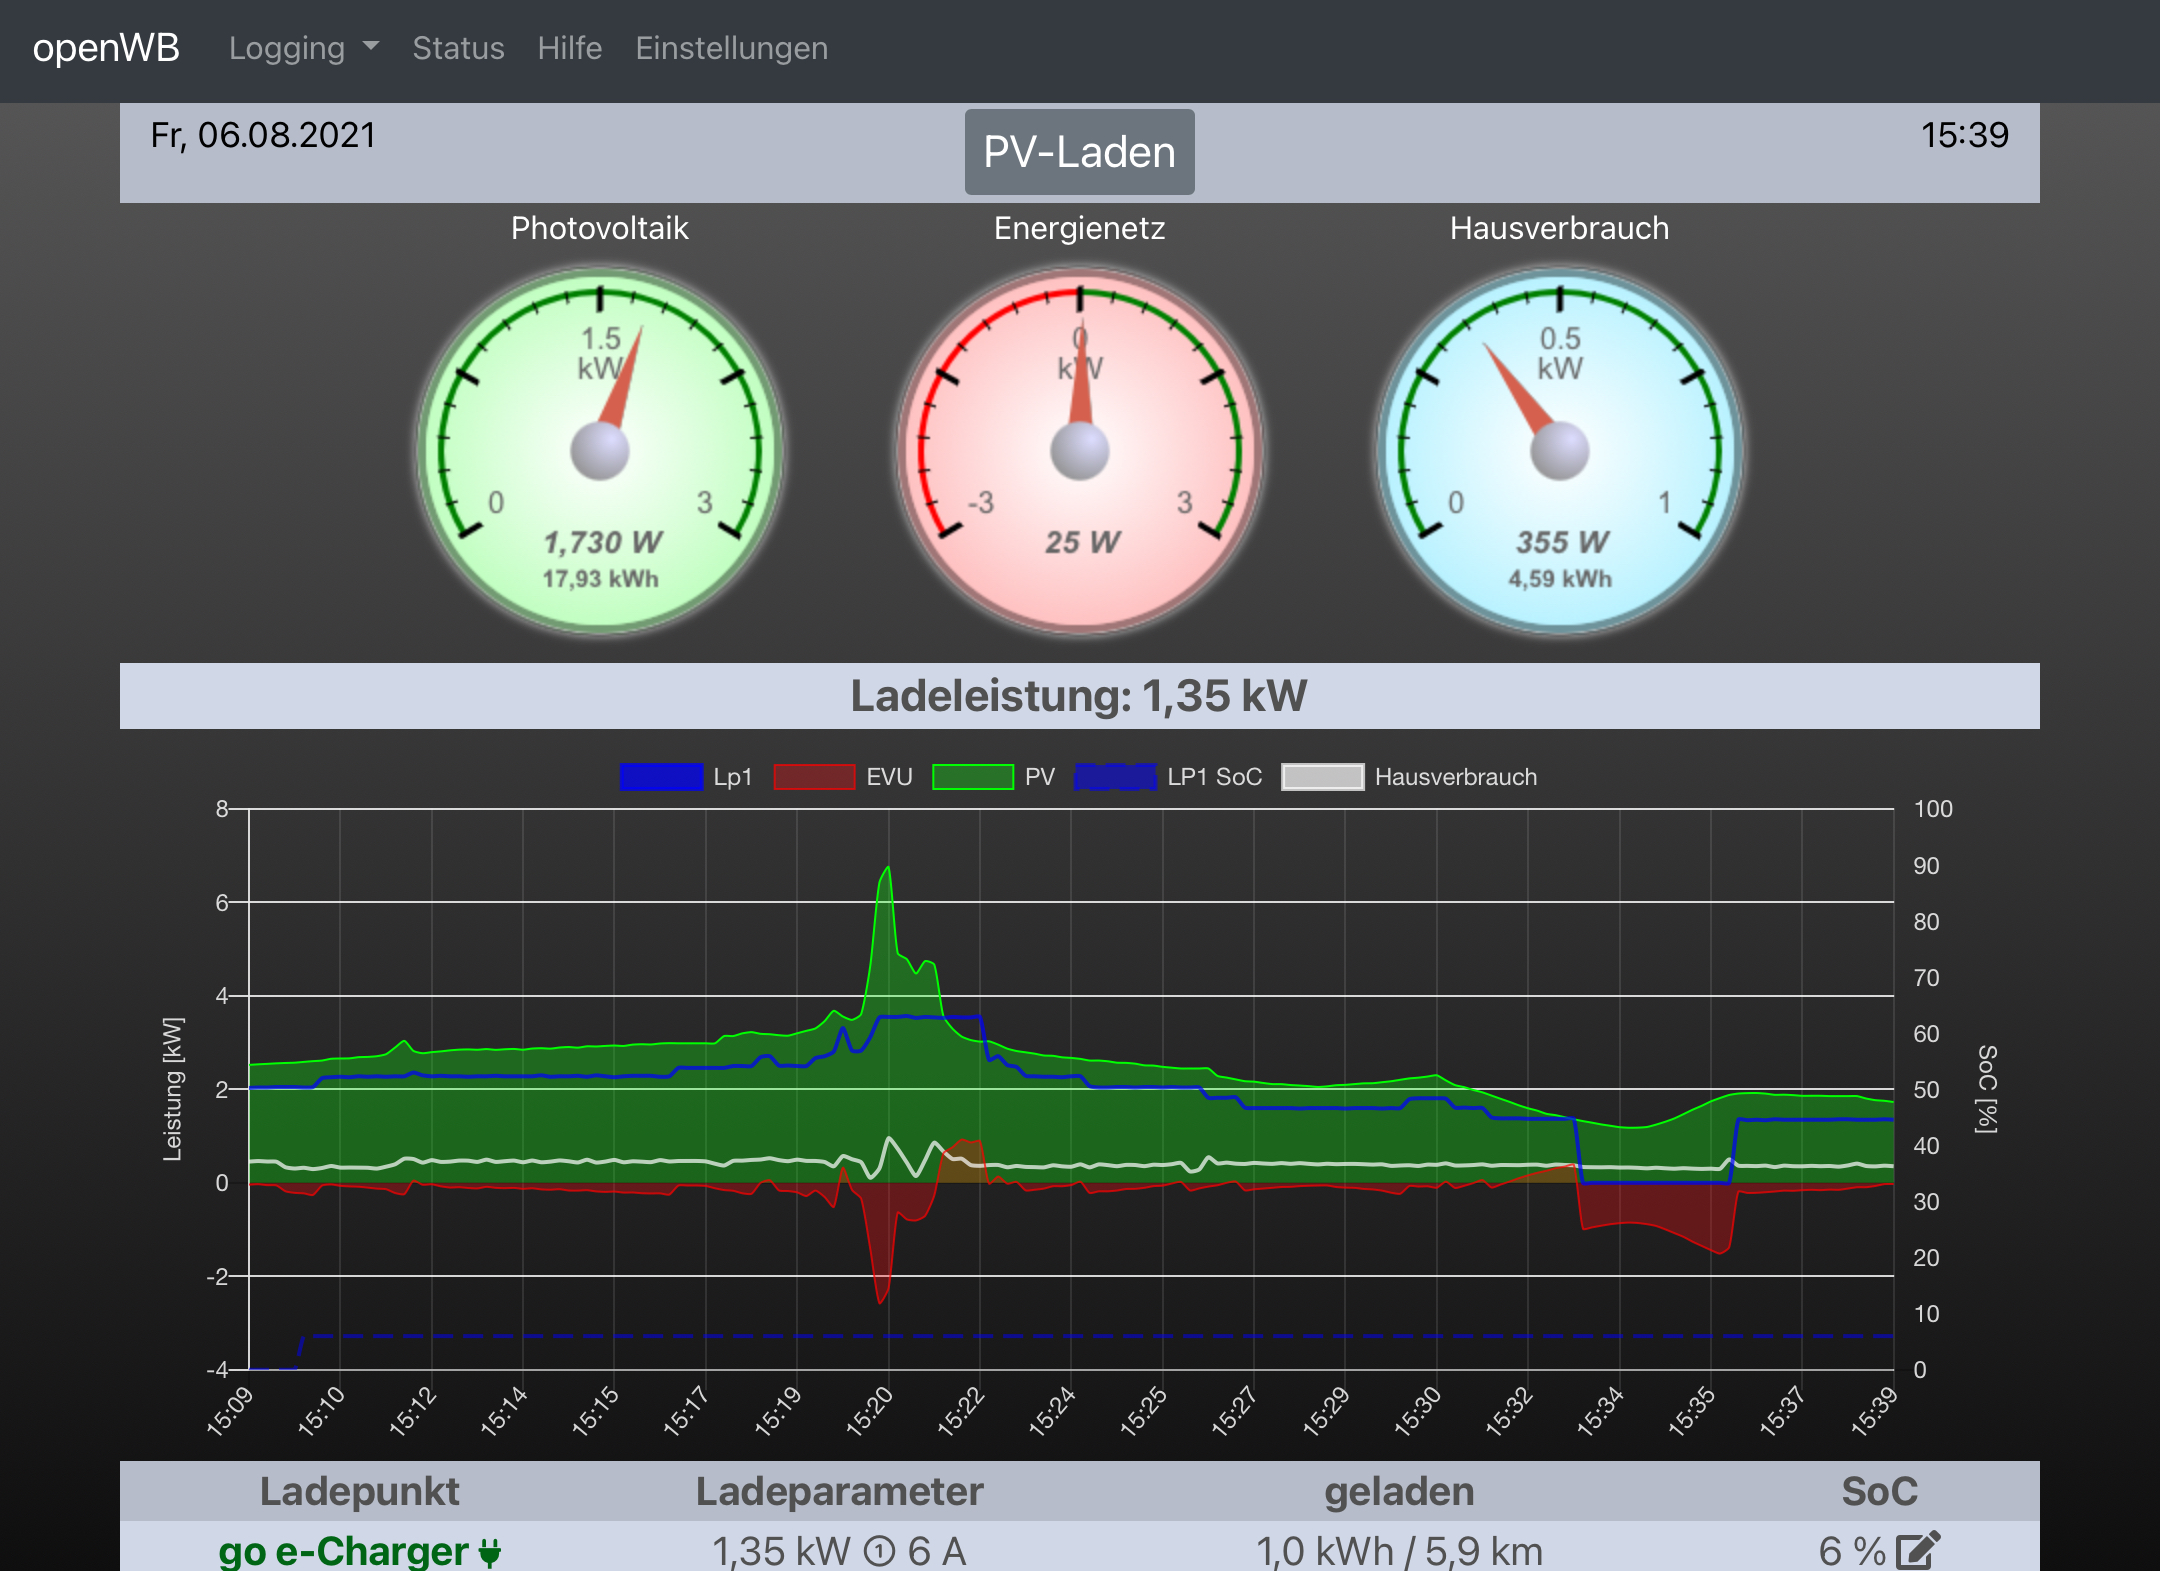This screenshot has width=2160, height=1571.
Task: Click the Logging dropdown caret arrow
Action: 371,47
